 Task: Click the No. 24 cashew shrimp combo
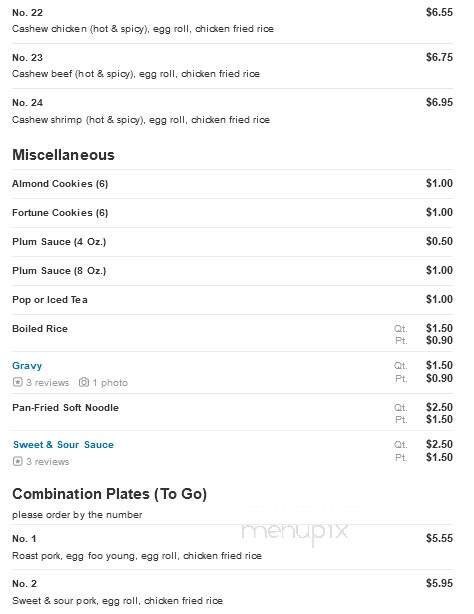232,111
